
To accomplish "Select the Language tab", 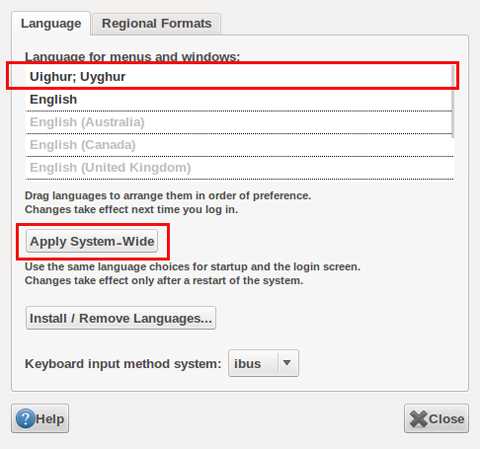I will click(51, 24).
